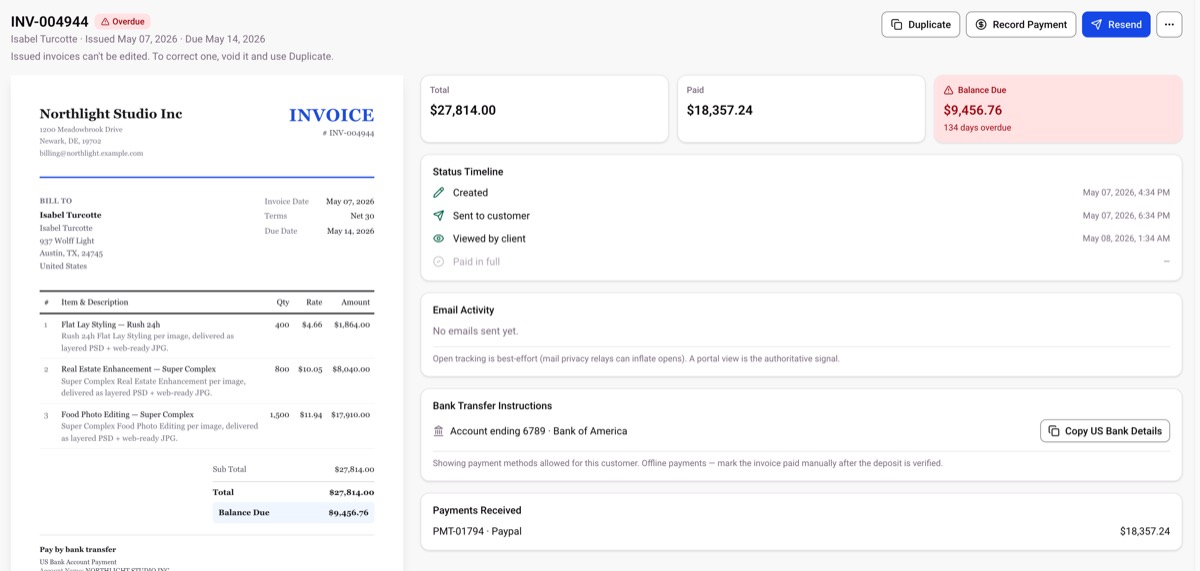Click the $17,910.00 line amount
The image size is (1200, 571).
[x=350, y=414]
